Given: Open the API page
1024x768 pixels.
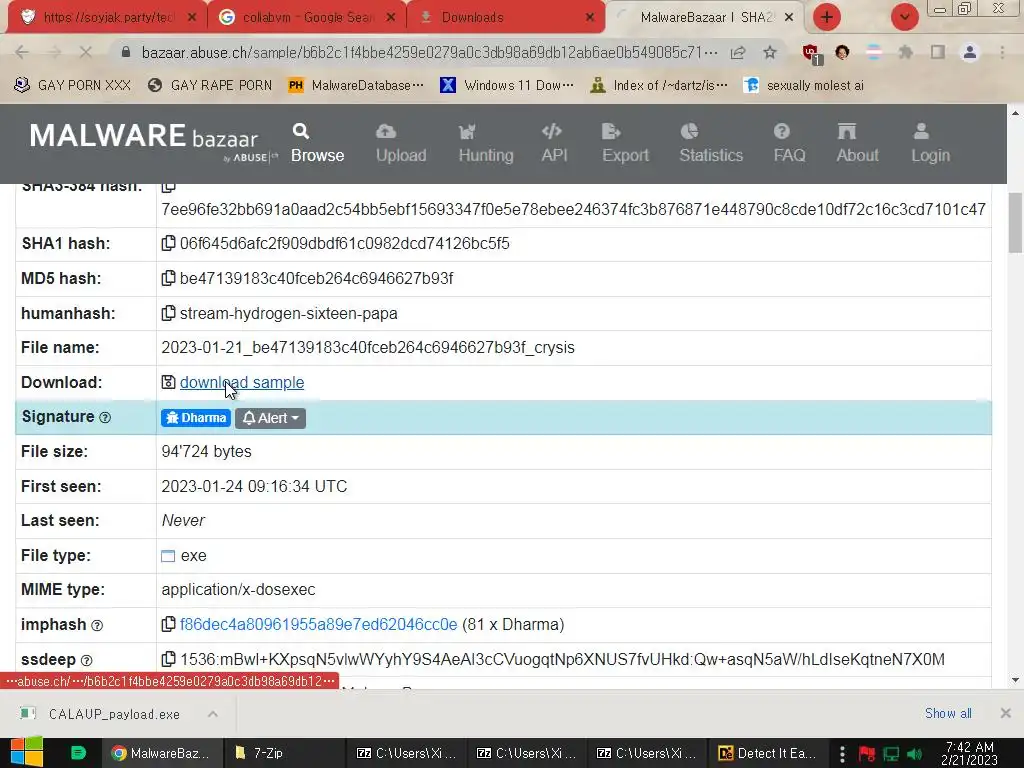Looking at the screenshot, I should point(554,143).
